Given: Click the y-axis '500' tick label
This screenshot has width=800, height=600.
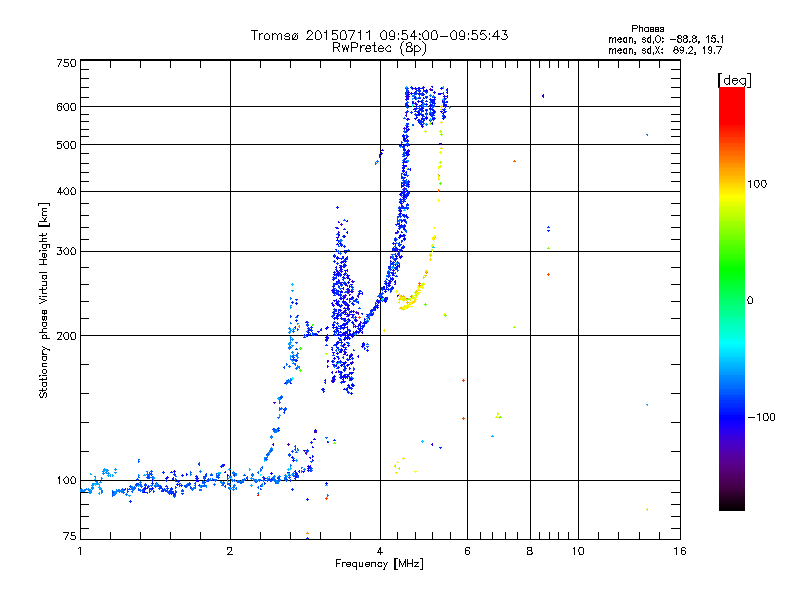Looking at the screenshot, I should (x=66, y=145).
